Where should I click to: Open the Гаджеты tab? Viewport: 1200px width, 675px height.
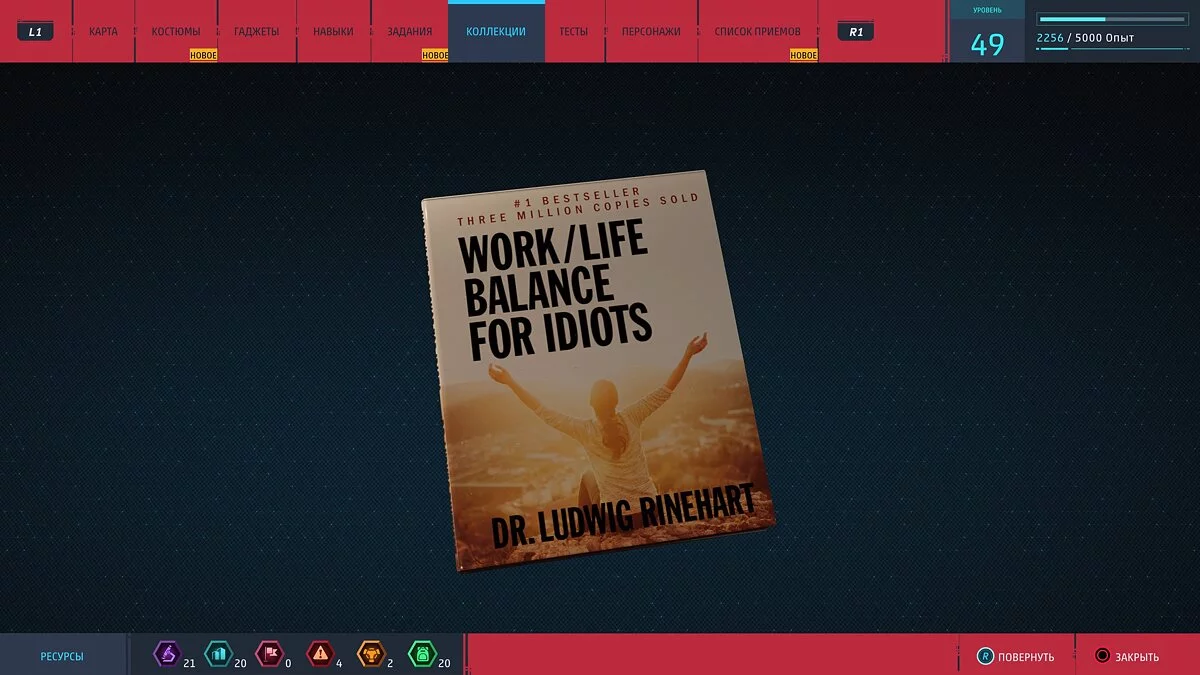pyautogui.click(x=257, y=31)
